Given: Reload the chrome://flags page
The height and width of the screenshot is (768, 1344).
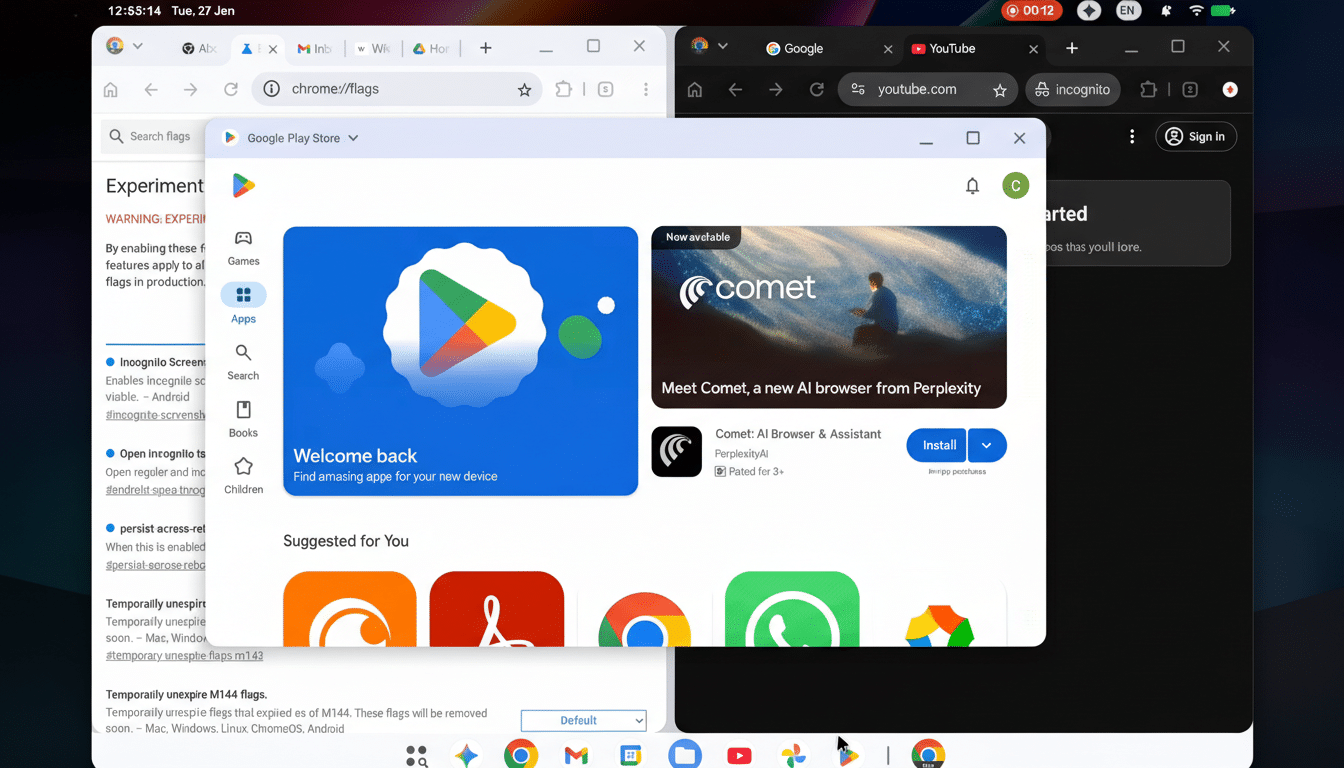Looking at the screenshot, I should (x=230, y=89).
